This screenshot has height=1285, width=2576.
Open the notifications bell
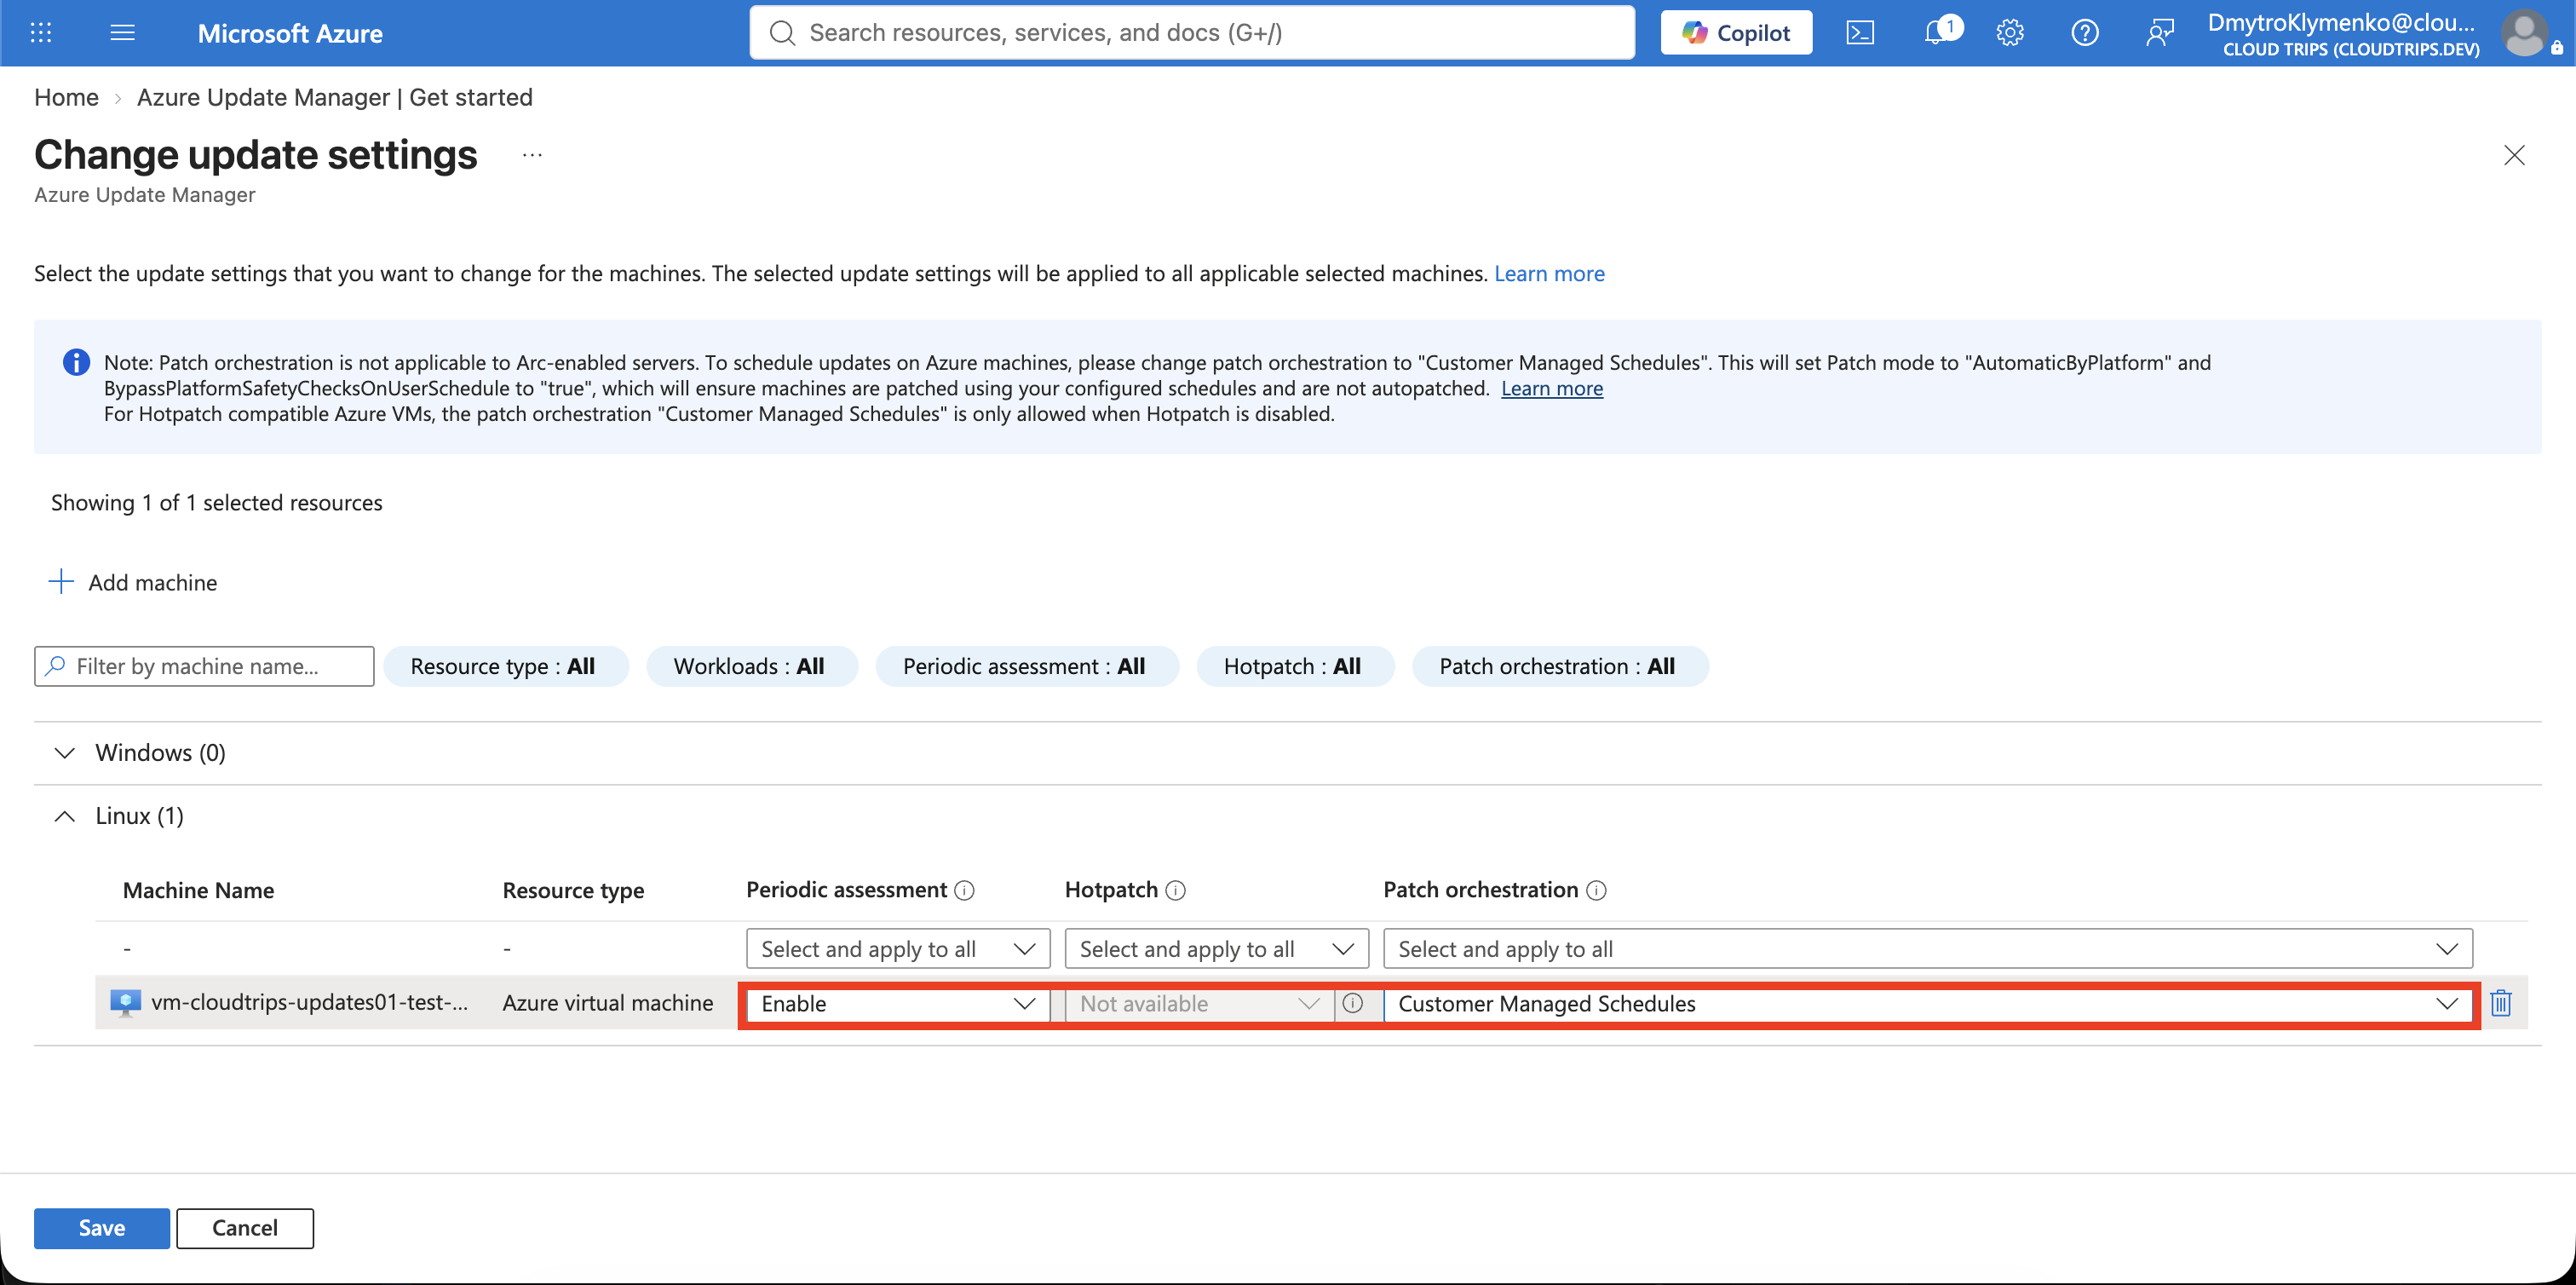coord(1937,33)
